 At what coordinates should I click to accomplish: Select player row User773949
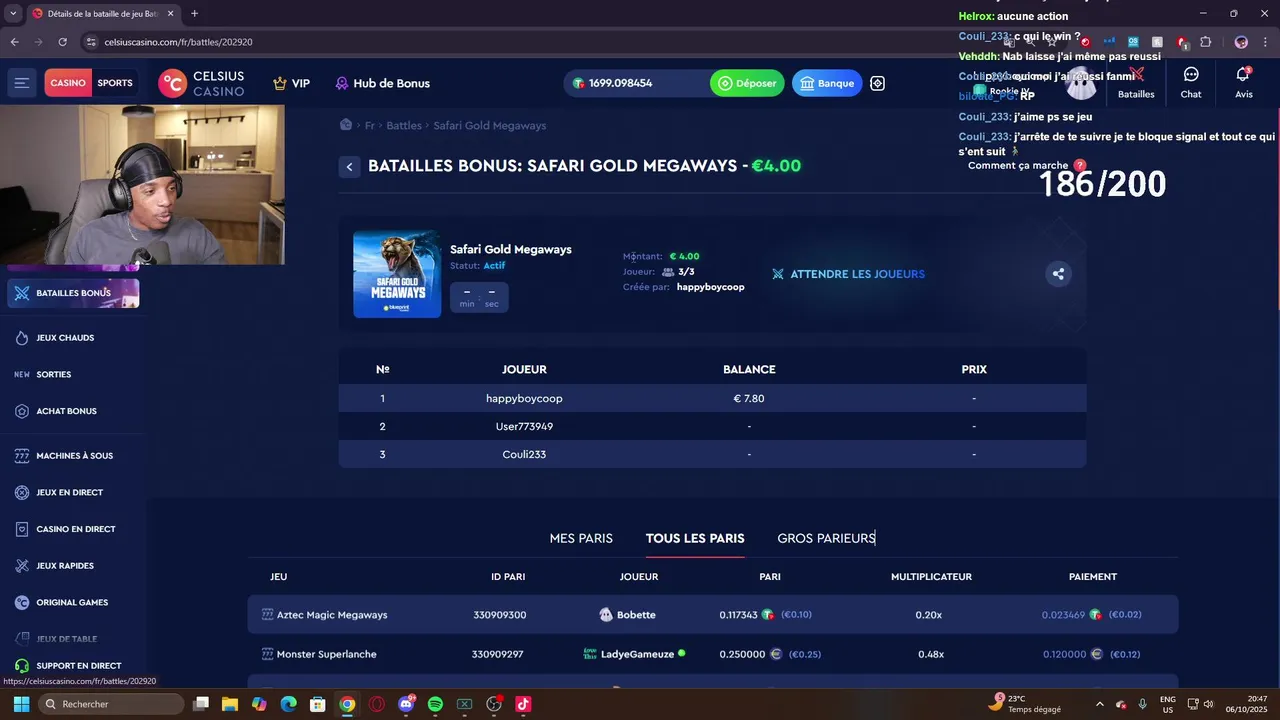[x=712, y=426]
